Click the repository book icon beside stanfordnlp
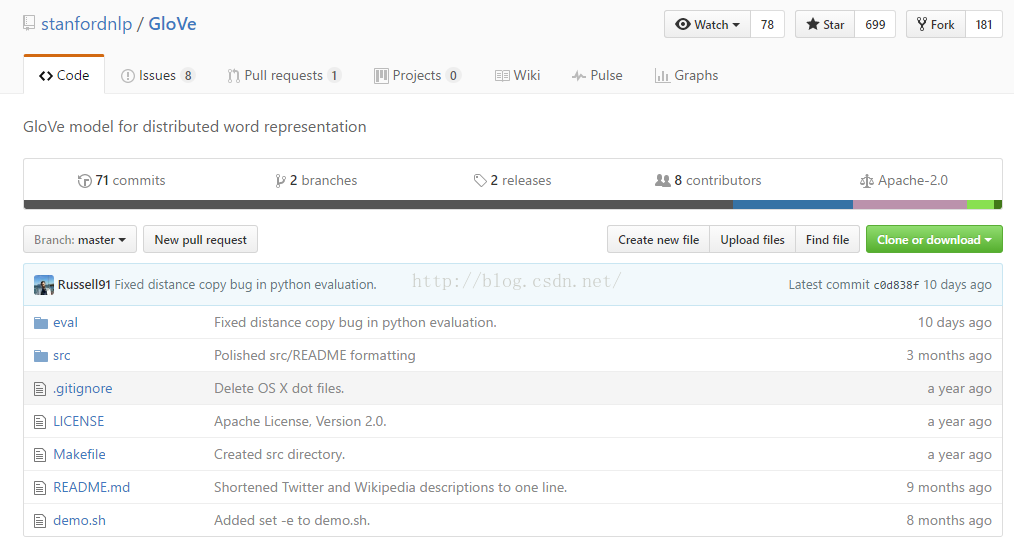This screenshot has width=1014, height=541. pos(28,24)
